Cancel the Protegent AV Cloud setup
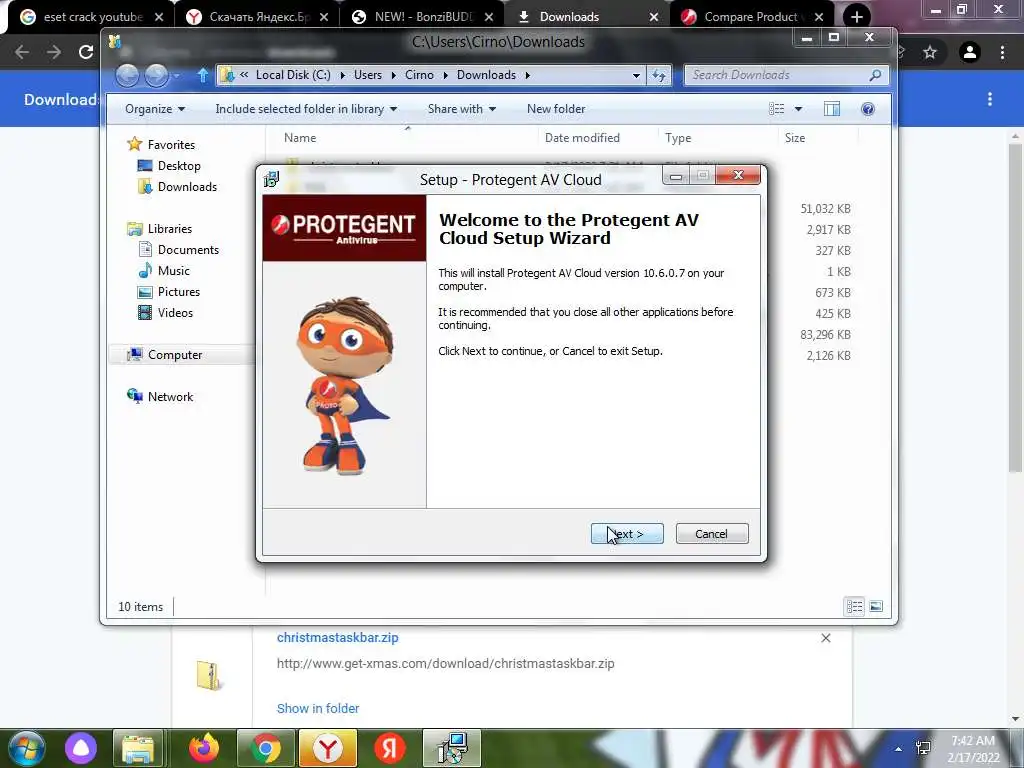Image resolution: width=1024 pixels, height=768 pixels. 712,534
